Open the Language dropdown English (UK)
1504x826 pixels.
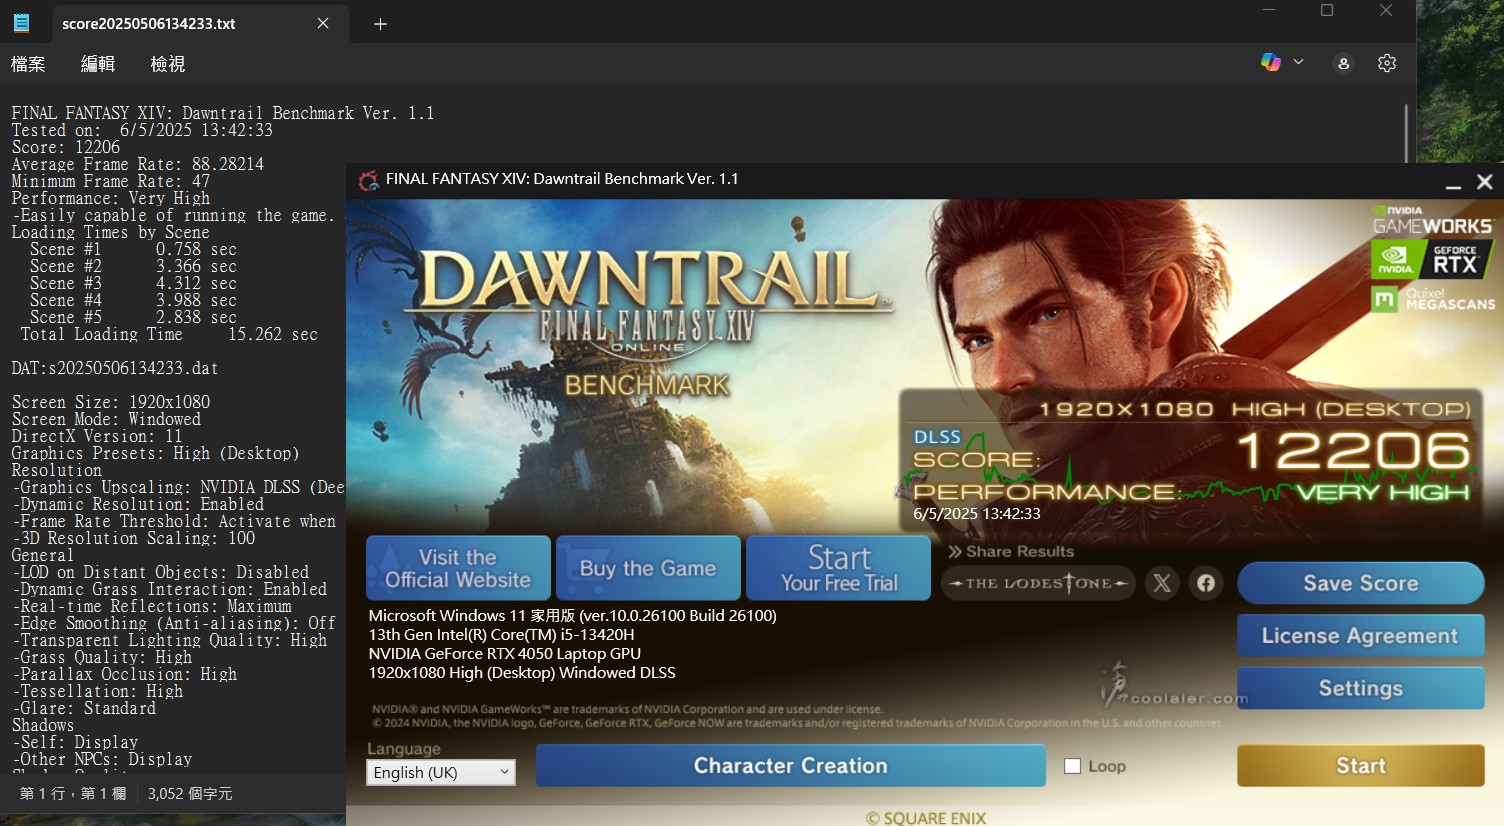pyautogui.click(x=441, y=772)
